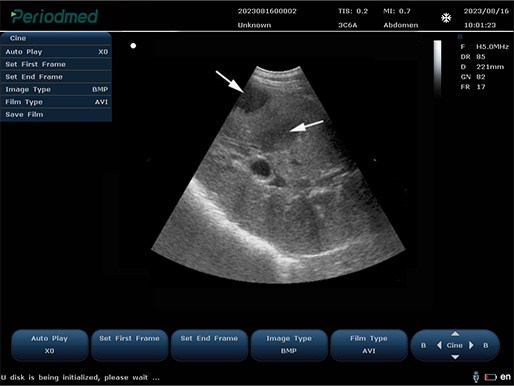Tap the bottom Image Type BMP button

pyautogui.click(x=289, y=345)
